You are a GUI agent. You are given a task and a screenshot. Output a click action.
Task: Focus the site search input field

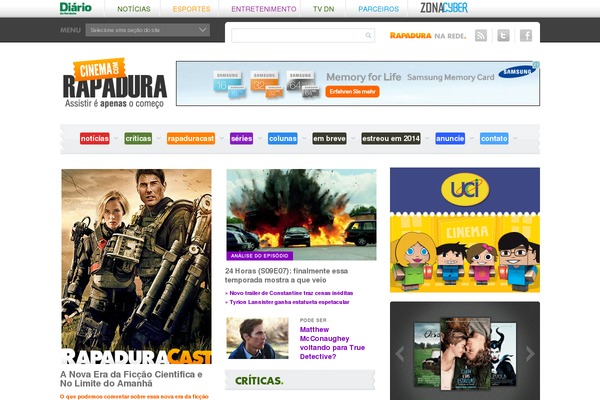click(x=298, y=35)
